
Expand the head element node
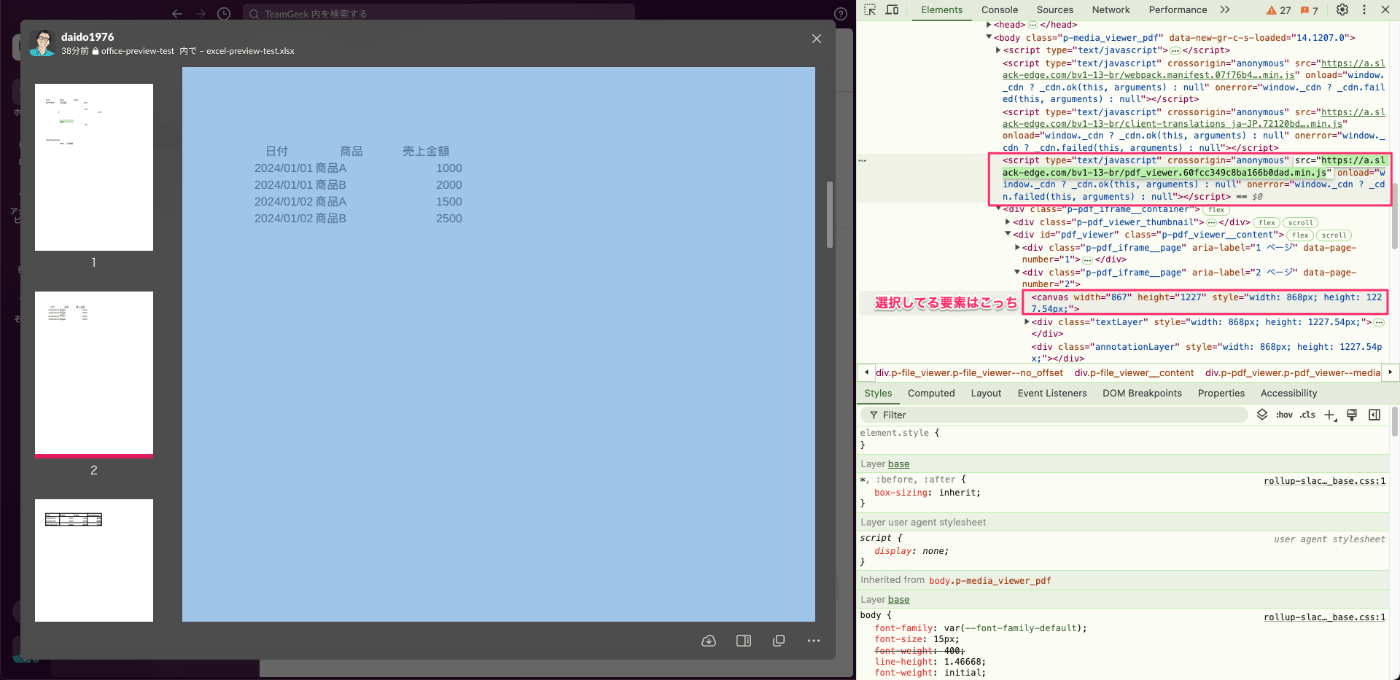[x=990, y=24]
